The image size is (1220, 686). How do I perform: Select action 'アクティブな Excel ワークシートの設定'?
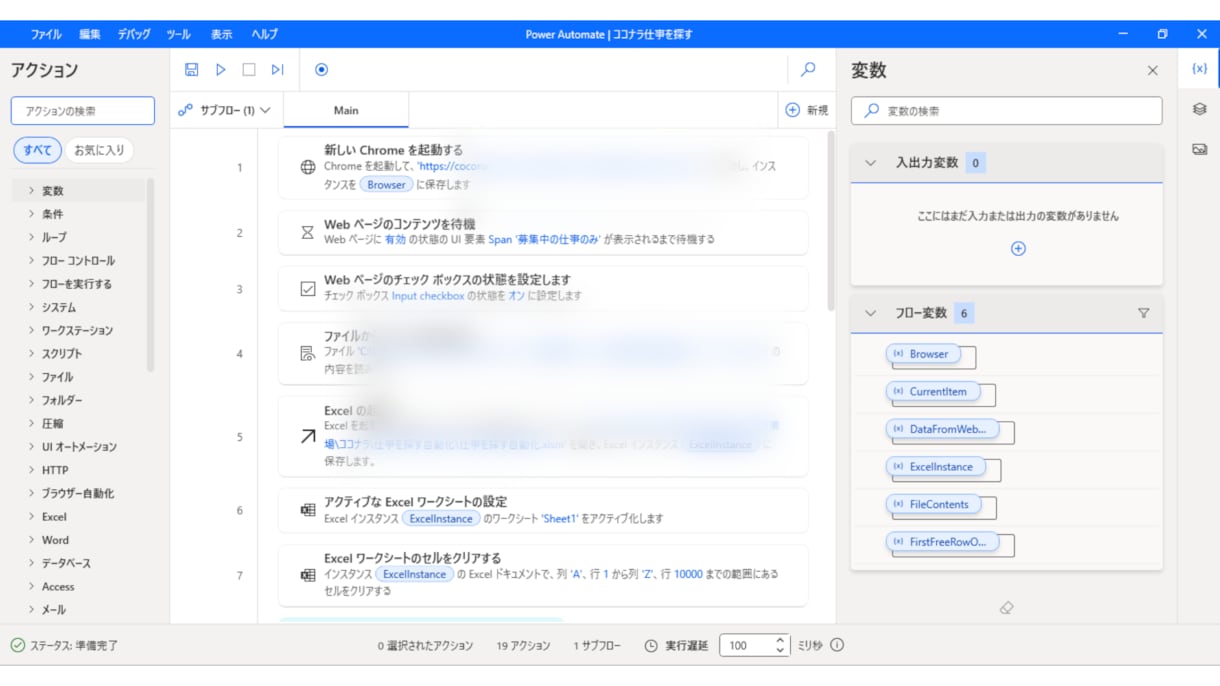point(543,510)
